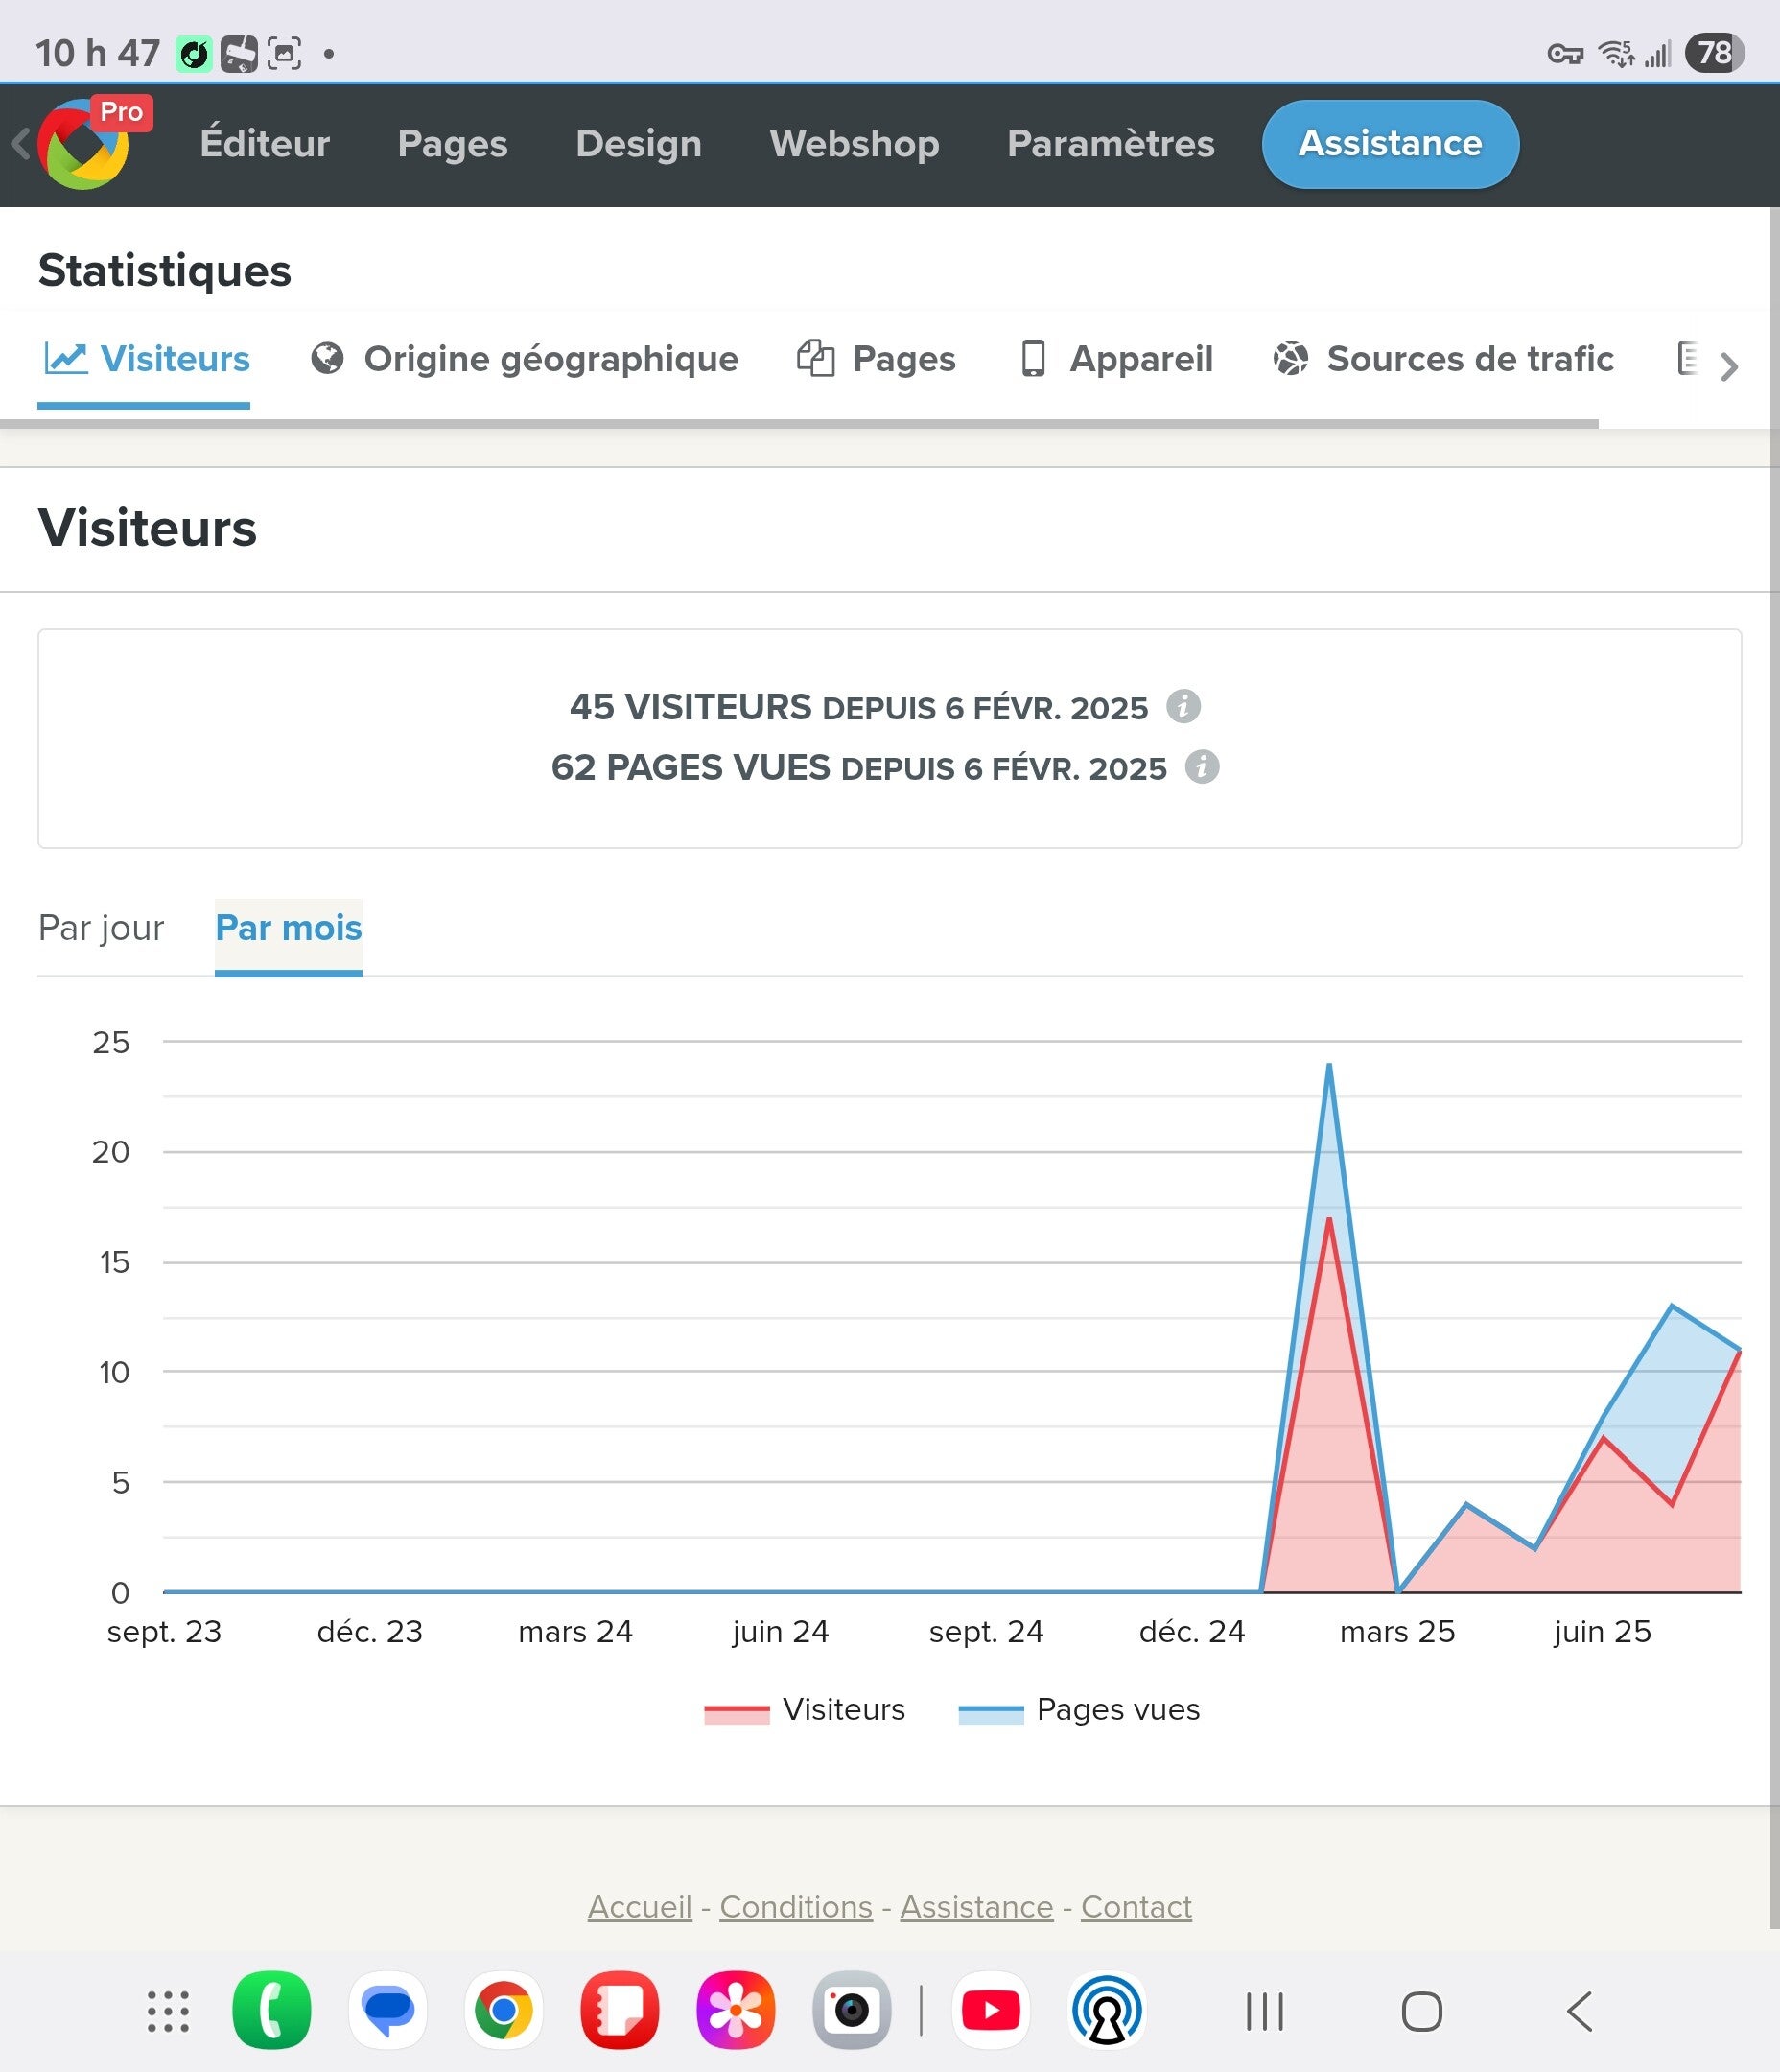Switch to Origine géographique tab

526,359
